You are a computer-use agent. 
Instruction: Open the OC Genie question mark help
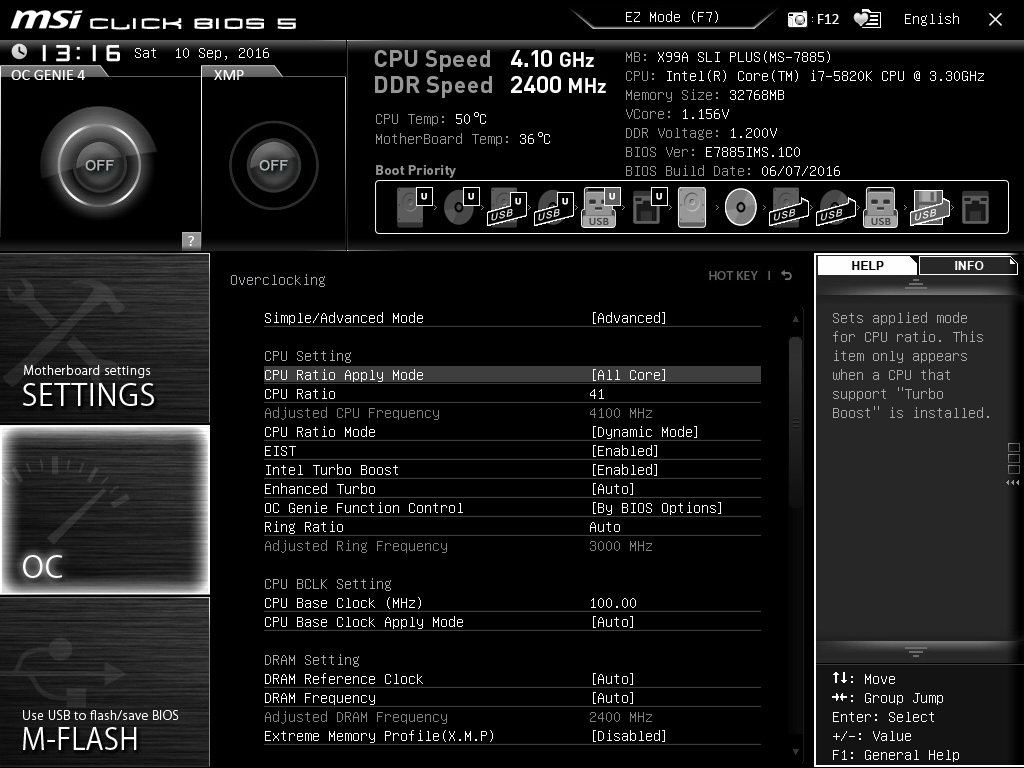[x=191, y=240]
